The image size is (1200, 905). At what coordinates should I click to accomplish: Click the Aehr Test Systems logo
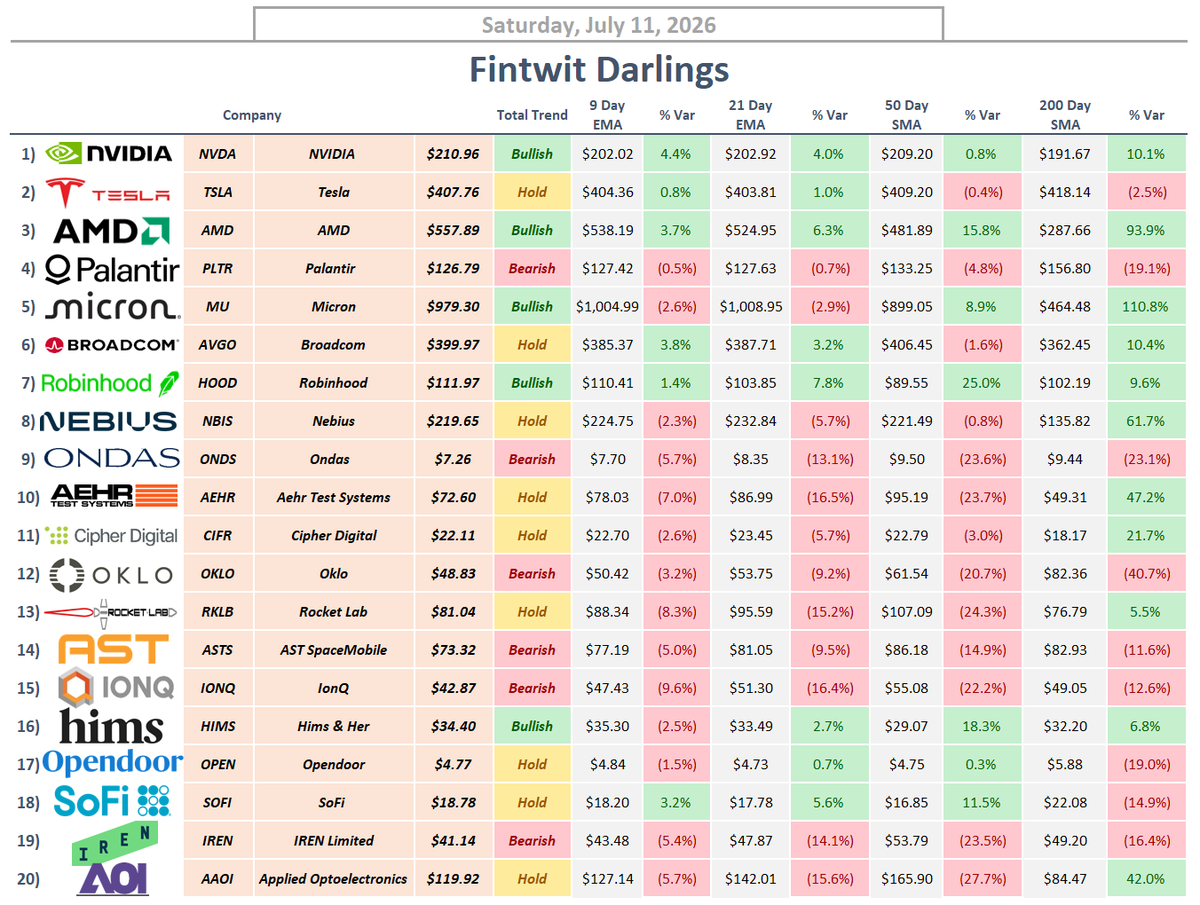click(113, 497)
